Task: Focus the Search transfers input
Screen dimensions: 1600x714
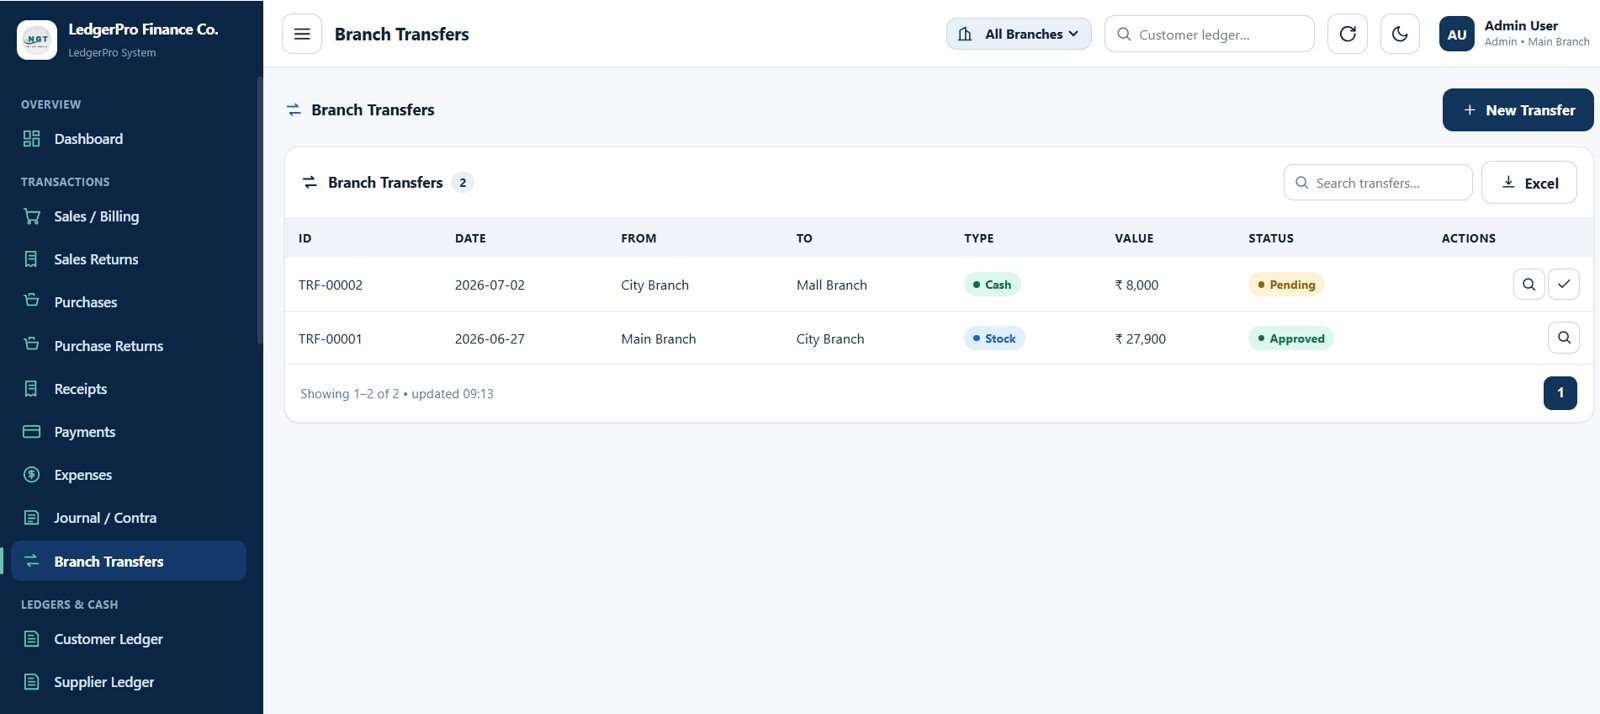Action: tap(1377, 183)
